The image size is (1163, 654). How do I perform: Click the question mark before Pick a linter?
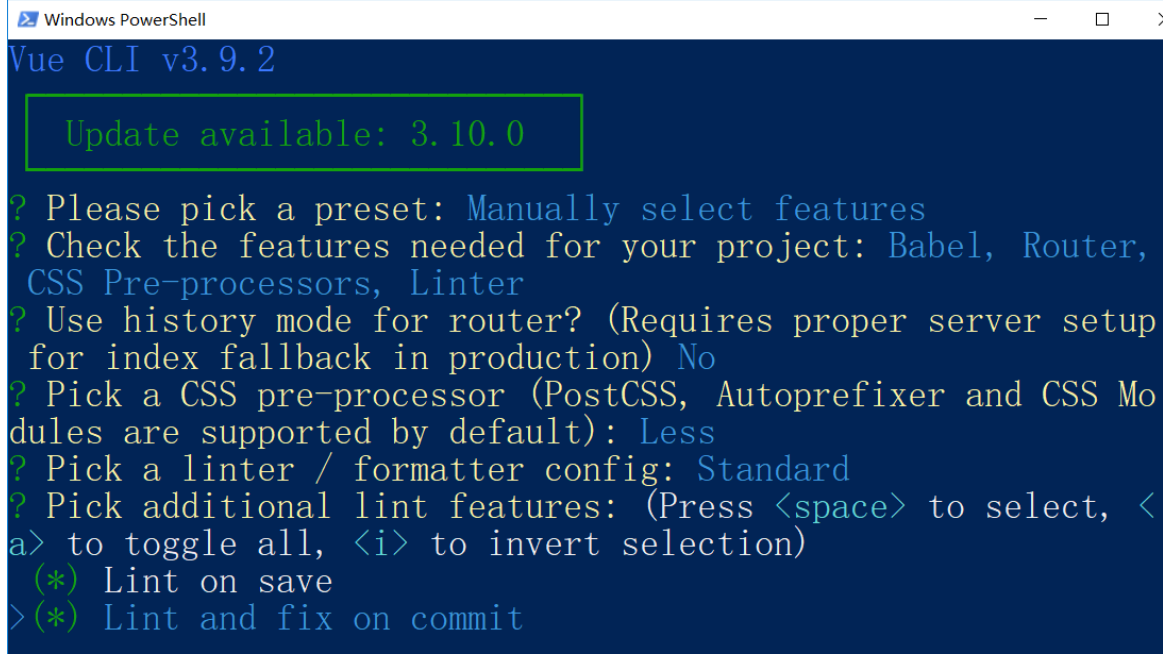[x=19, y=469]
